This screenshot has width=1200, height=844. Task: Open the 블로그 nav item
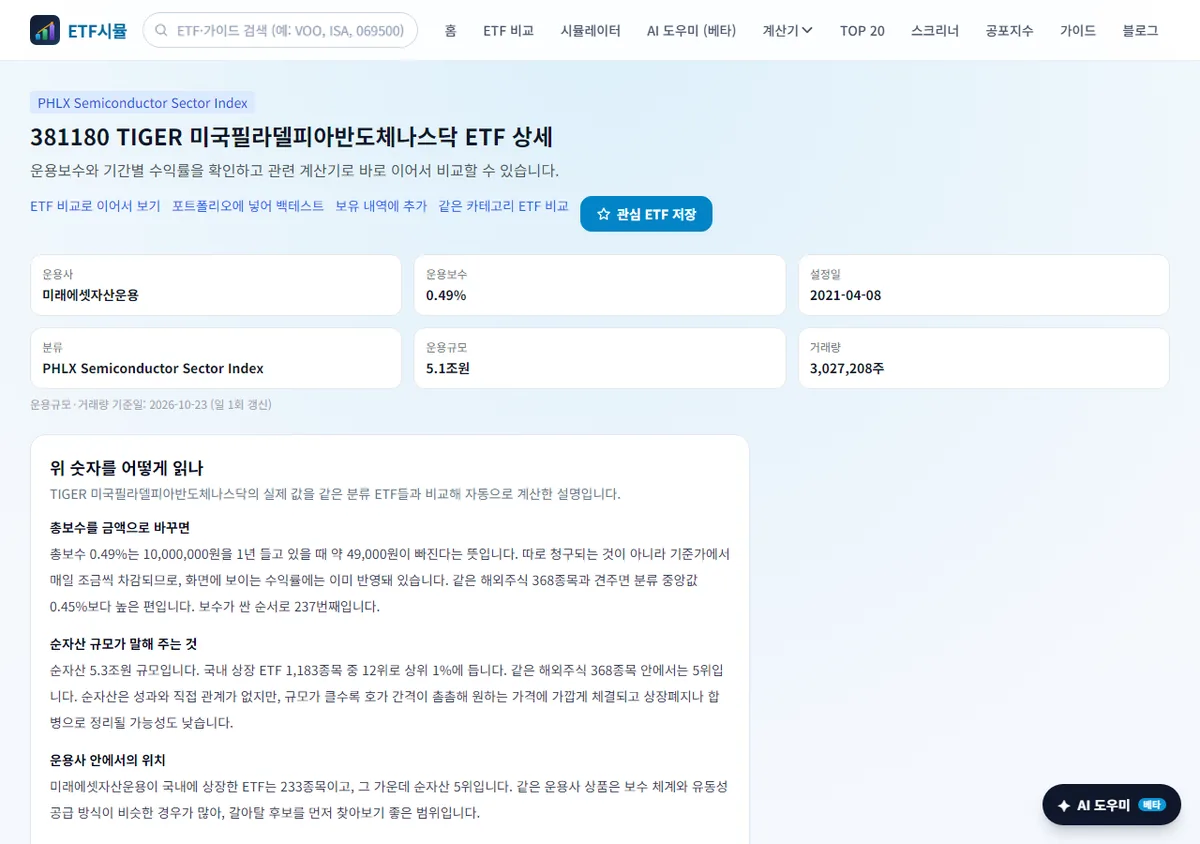[1140, 30]
